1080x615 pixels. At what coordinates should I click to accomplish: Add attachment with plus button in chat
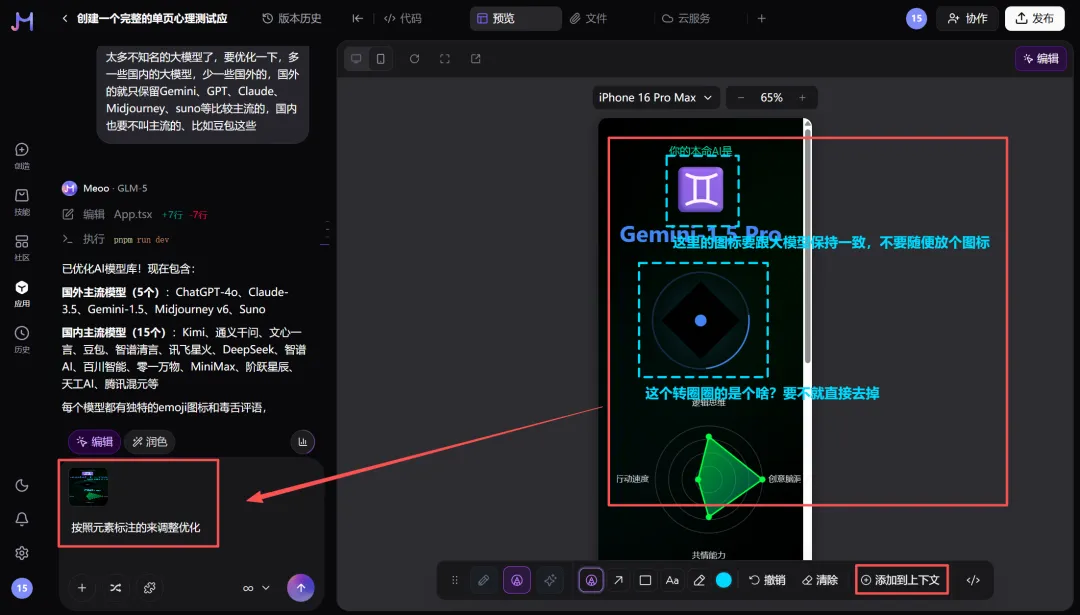click(x=82, y=587)
